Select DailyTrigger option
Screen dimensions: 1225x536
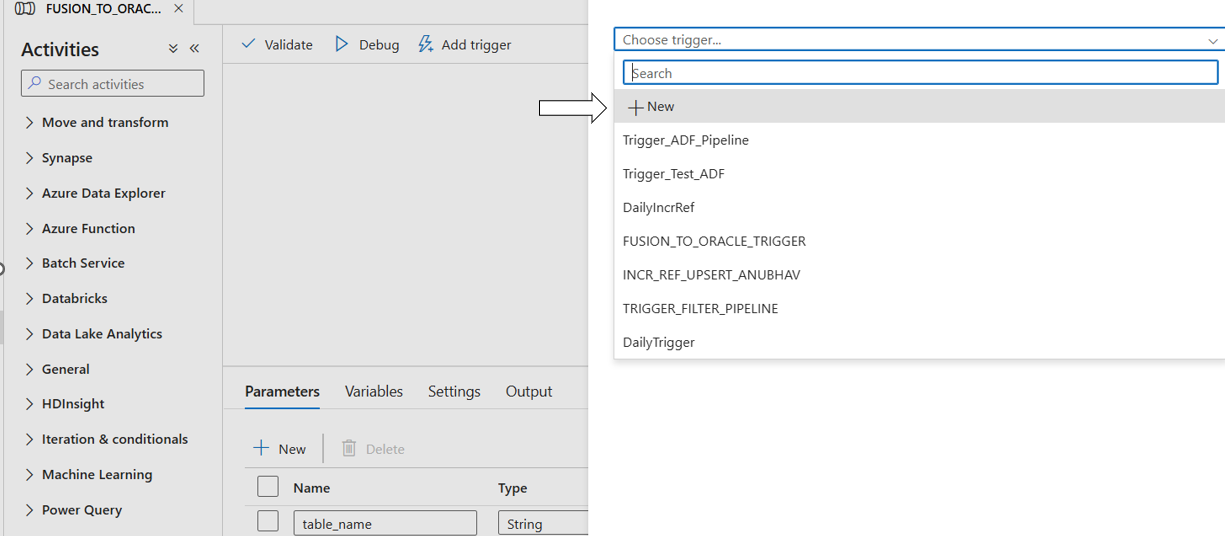coord(919,342)
